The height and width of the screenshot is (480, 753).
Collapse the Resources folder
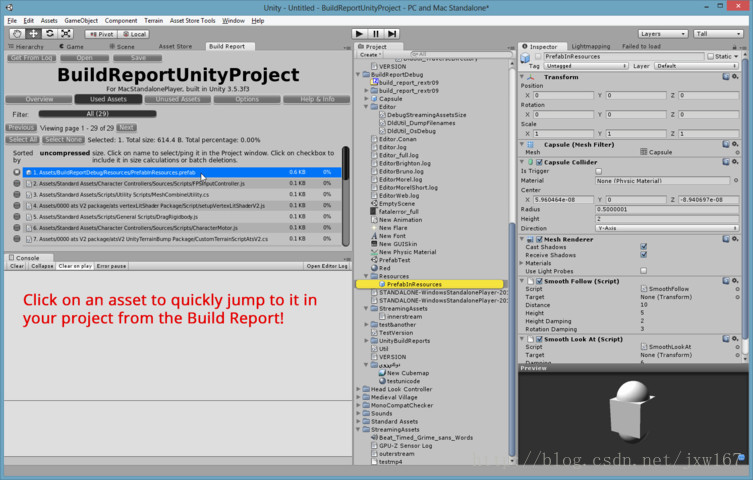click(x=366, y=276)
